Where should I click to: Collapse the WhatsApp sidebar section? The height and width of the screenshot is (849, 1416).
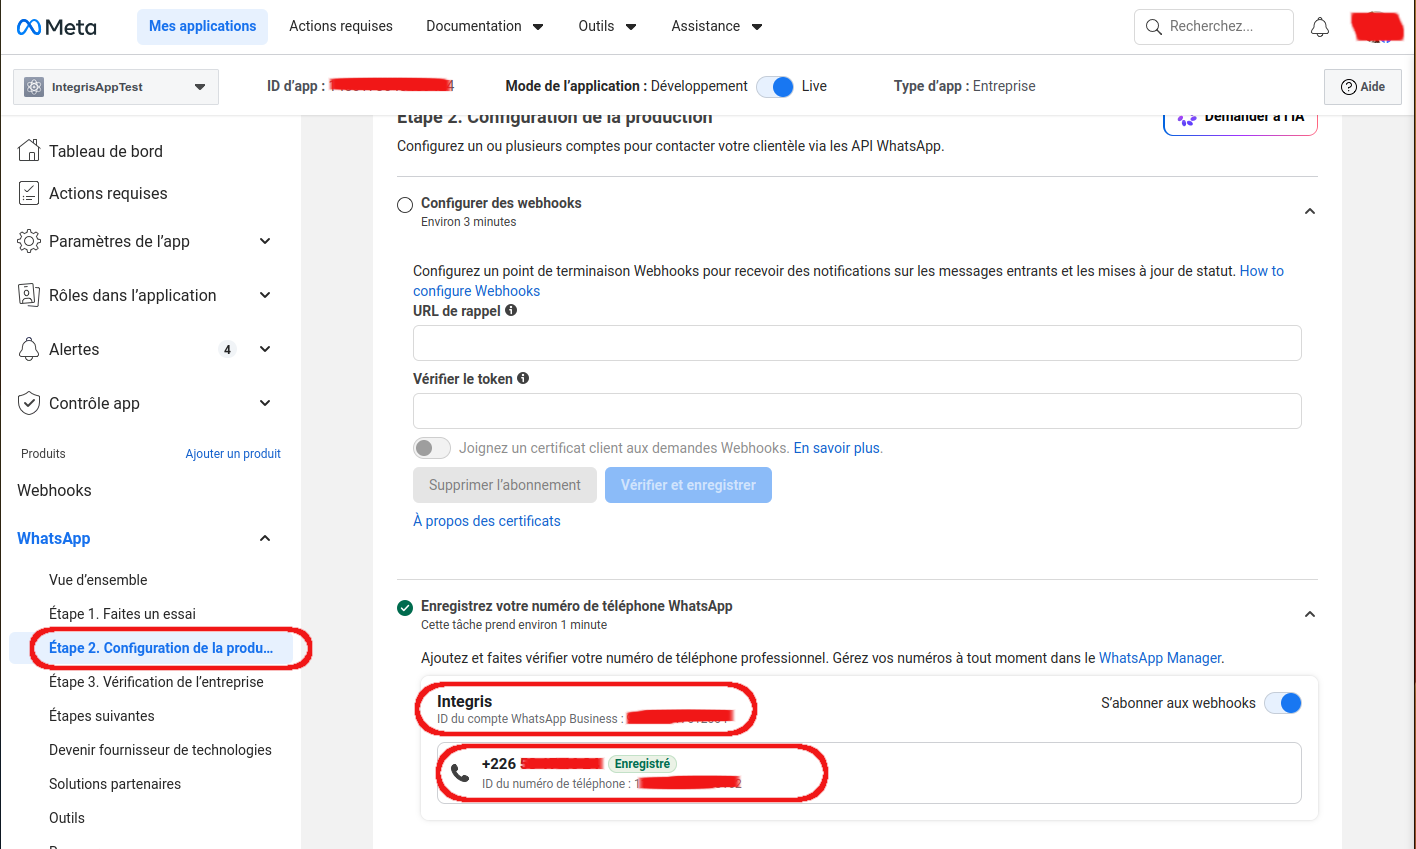265,538
